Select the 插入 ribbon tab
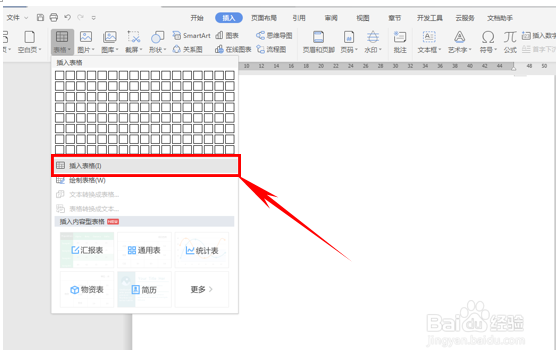Screen dimensions: 556x360 229,18
